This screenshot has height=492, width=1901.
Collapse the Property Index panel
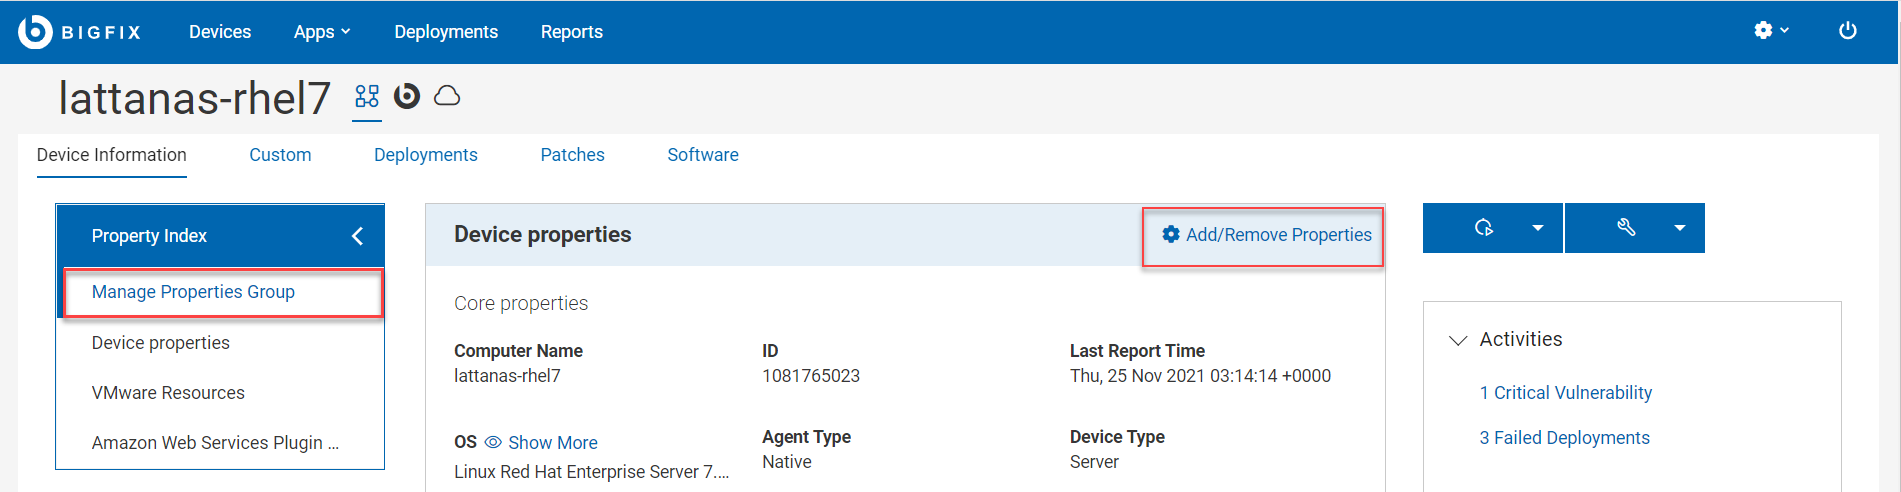coord(357,236)
